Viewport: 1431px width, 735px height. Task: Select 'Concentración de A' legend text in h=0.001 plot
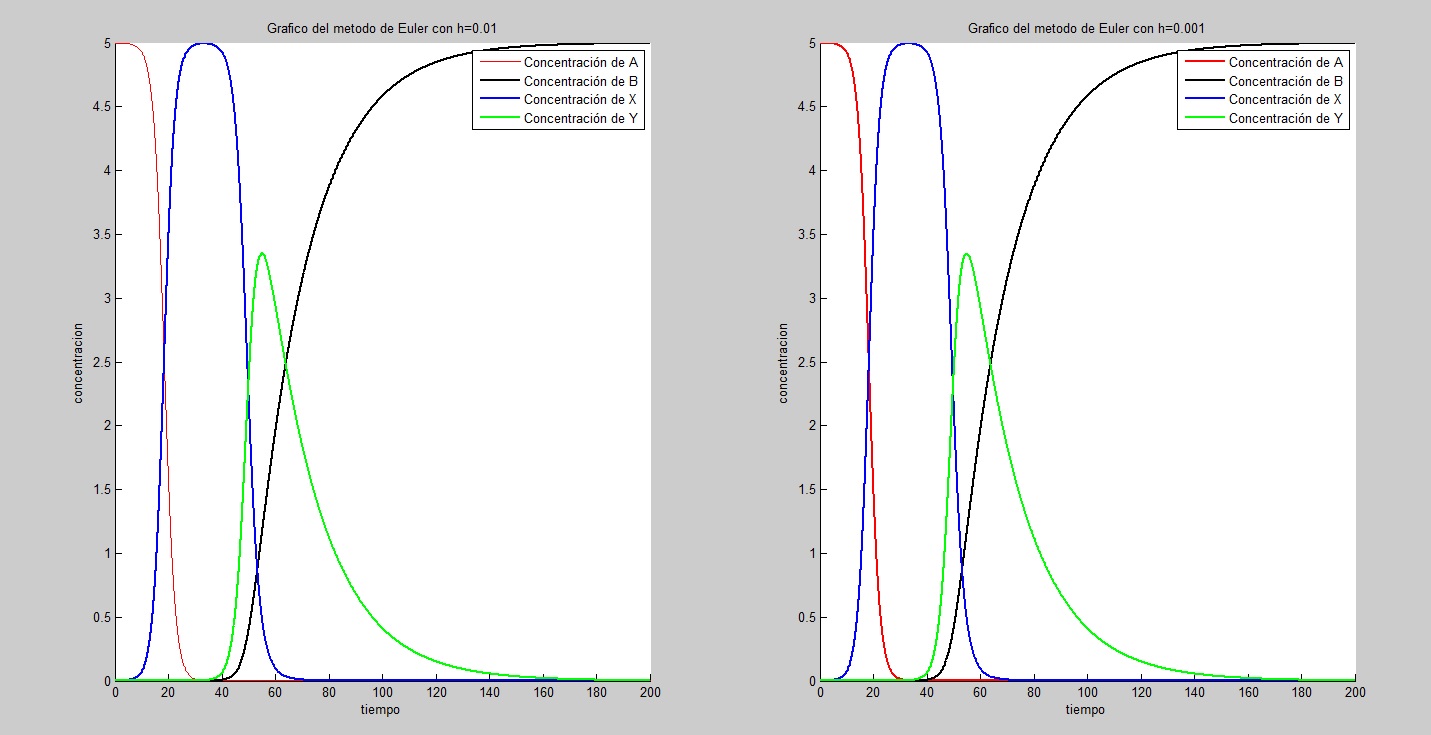click(x=1285, y=62)
